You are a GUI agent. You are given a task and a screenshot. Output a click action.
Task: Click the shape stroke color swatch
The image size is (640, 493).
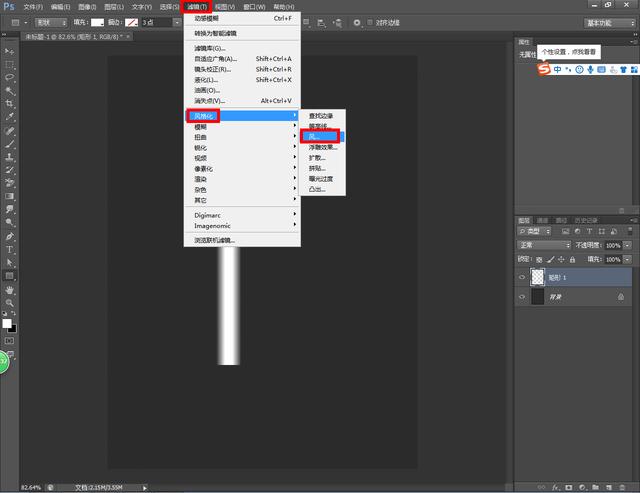pyautogui.click(x=131, y=22)
